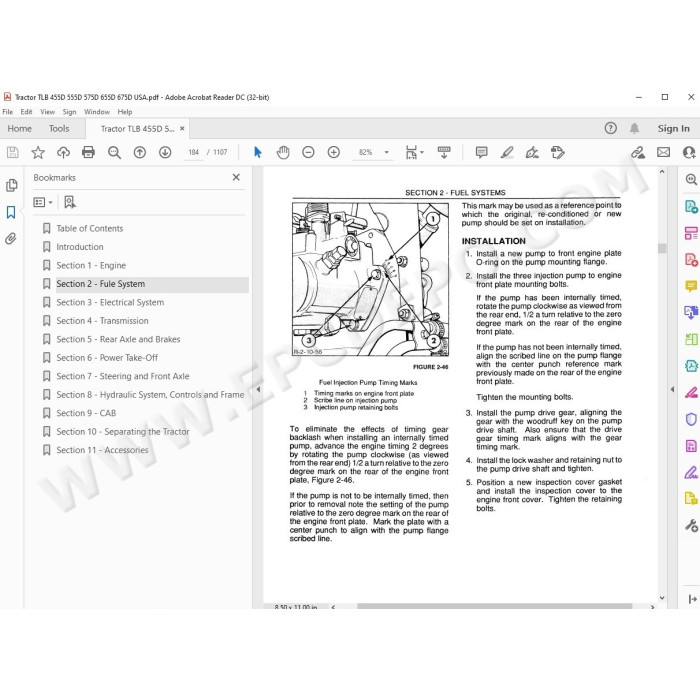700x700 pixels.
Task: Click the horizontal document scrollbar
Action: coord(494,606)
